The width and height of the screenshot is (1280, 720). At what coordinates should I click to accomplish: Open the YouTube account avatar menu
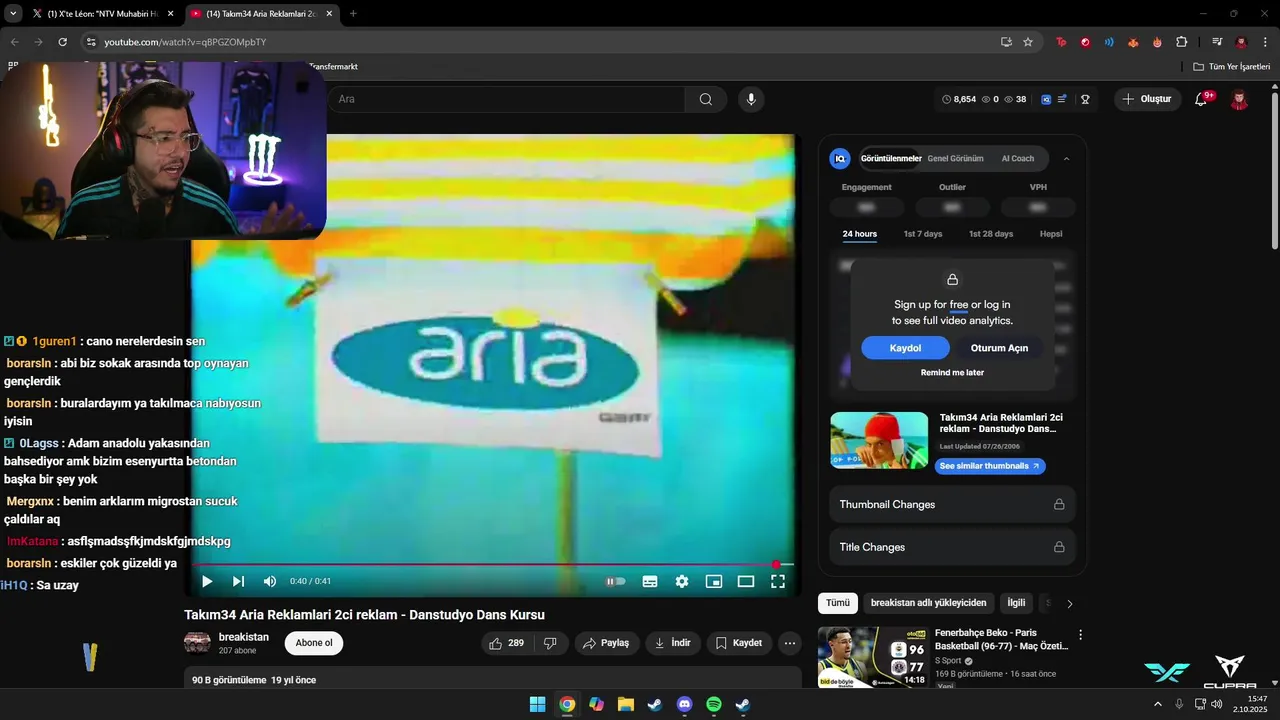[1240, 99]
